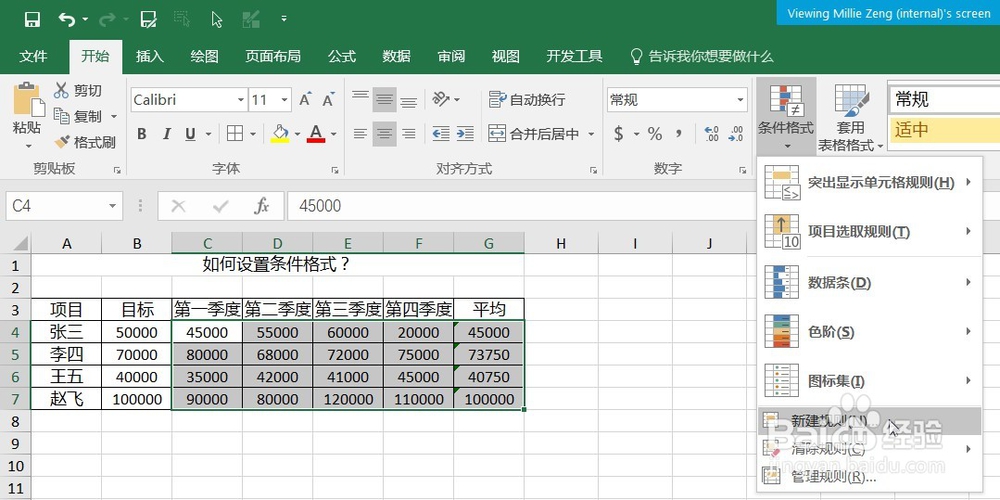Click the 条件格式 conditional formatting button
Image resolution: width=1000 pixels, height=500 pixels.
(x=786, y=116)
